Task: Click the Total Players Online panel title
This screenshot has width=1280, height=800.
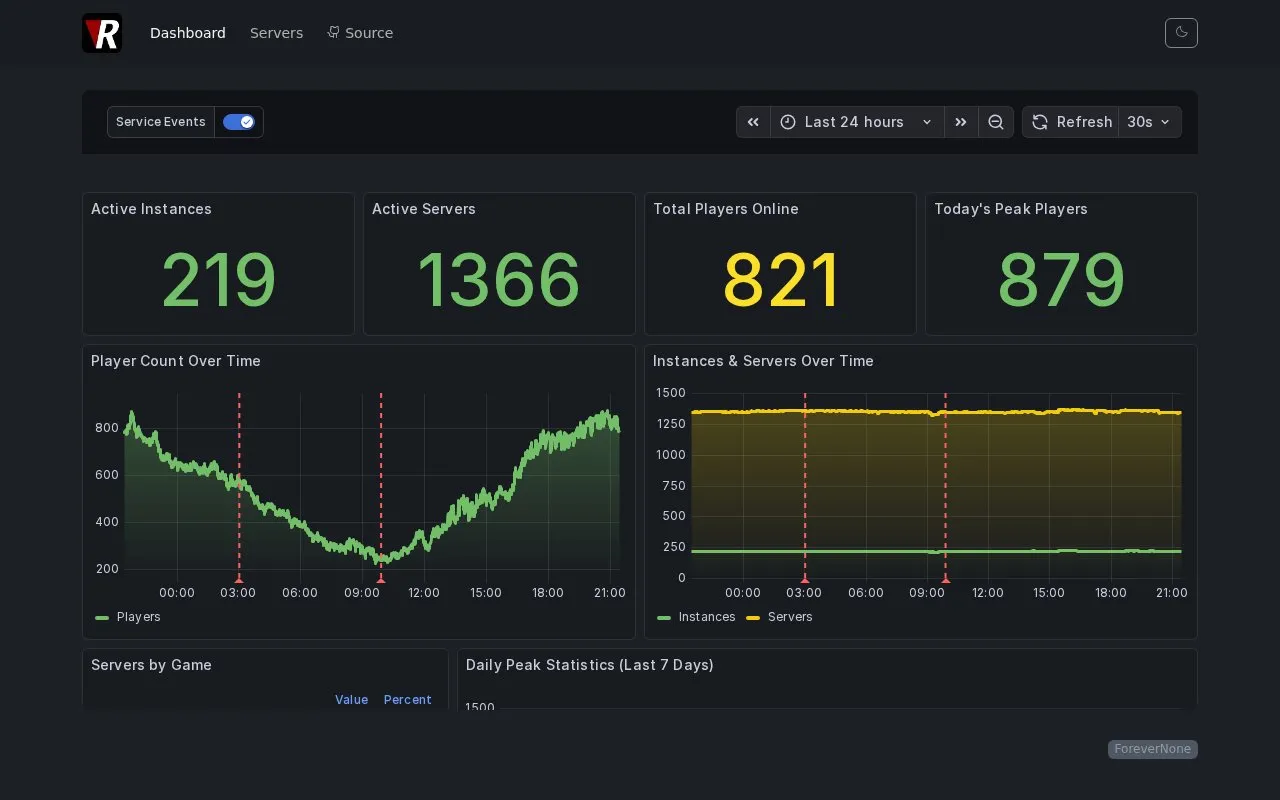Action: [x=726, y=209]
